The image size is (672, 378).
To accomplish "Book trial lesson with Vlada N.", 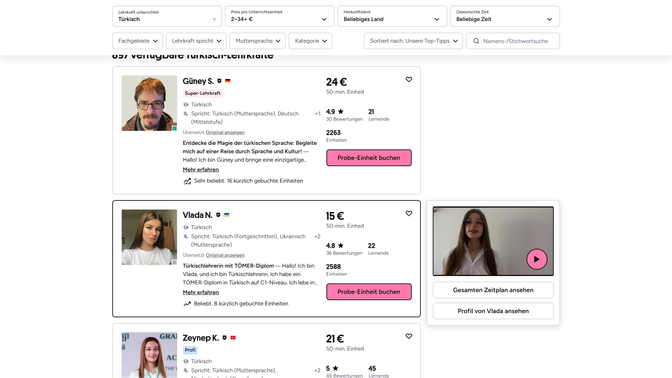I will coord(369,292).
